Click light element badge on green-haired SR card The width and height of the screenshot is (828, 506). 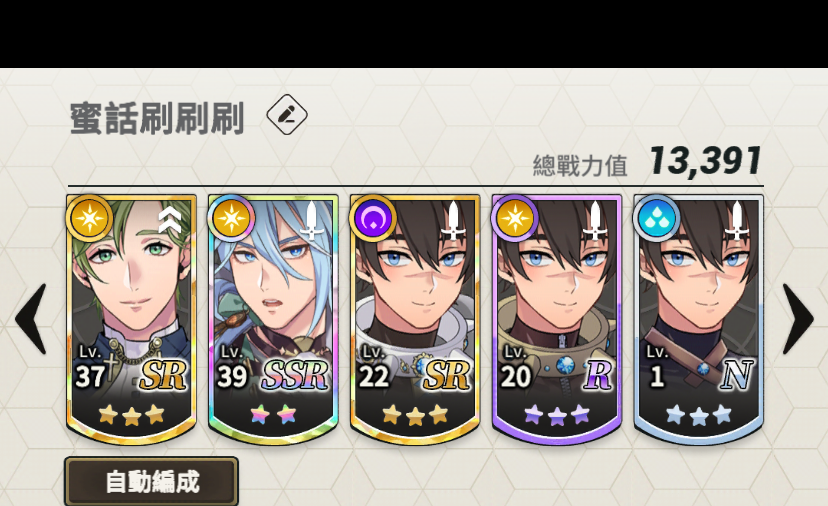pos(89,218)
